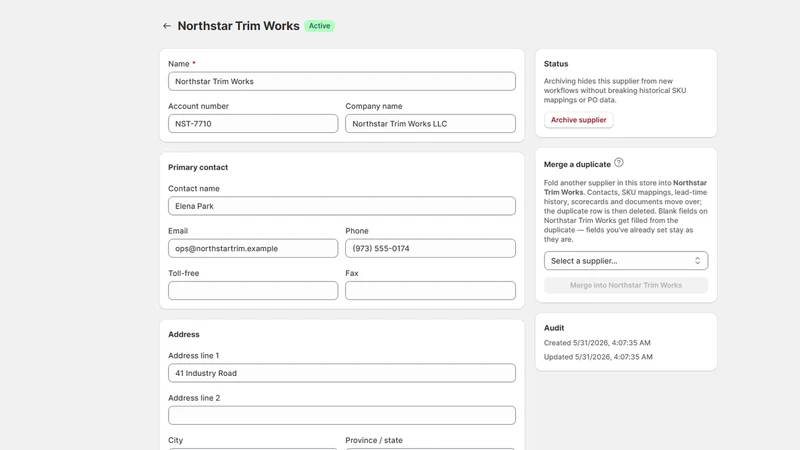The width and height of the screenshot is (800, 450).
Task: Click the Merge a duplicate heading
Action: 577,164
